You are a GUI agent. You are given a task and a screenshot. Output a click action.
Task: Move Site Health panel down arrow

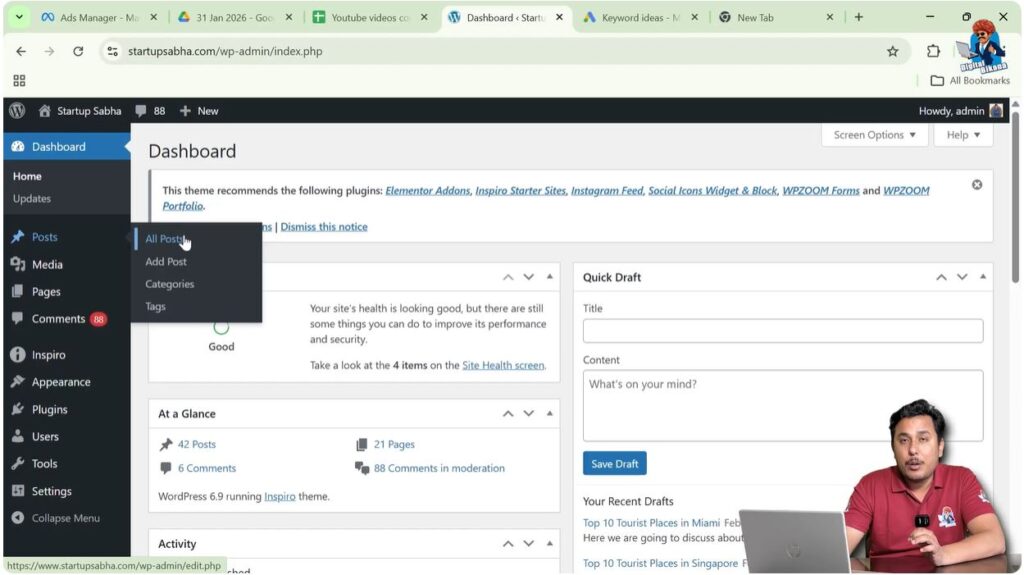tap(528, 277)
